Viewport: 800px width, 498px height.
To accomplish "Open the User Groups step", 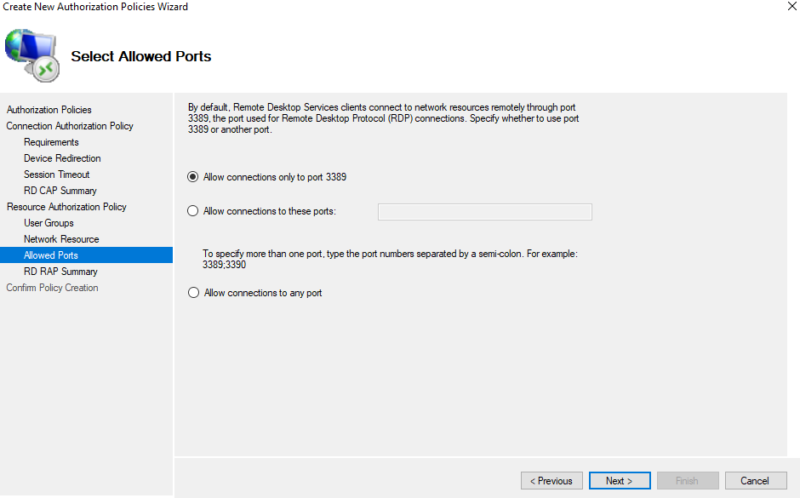I will (49, 223).
